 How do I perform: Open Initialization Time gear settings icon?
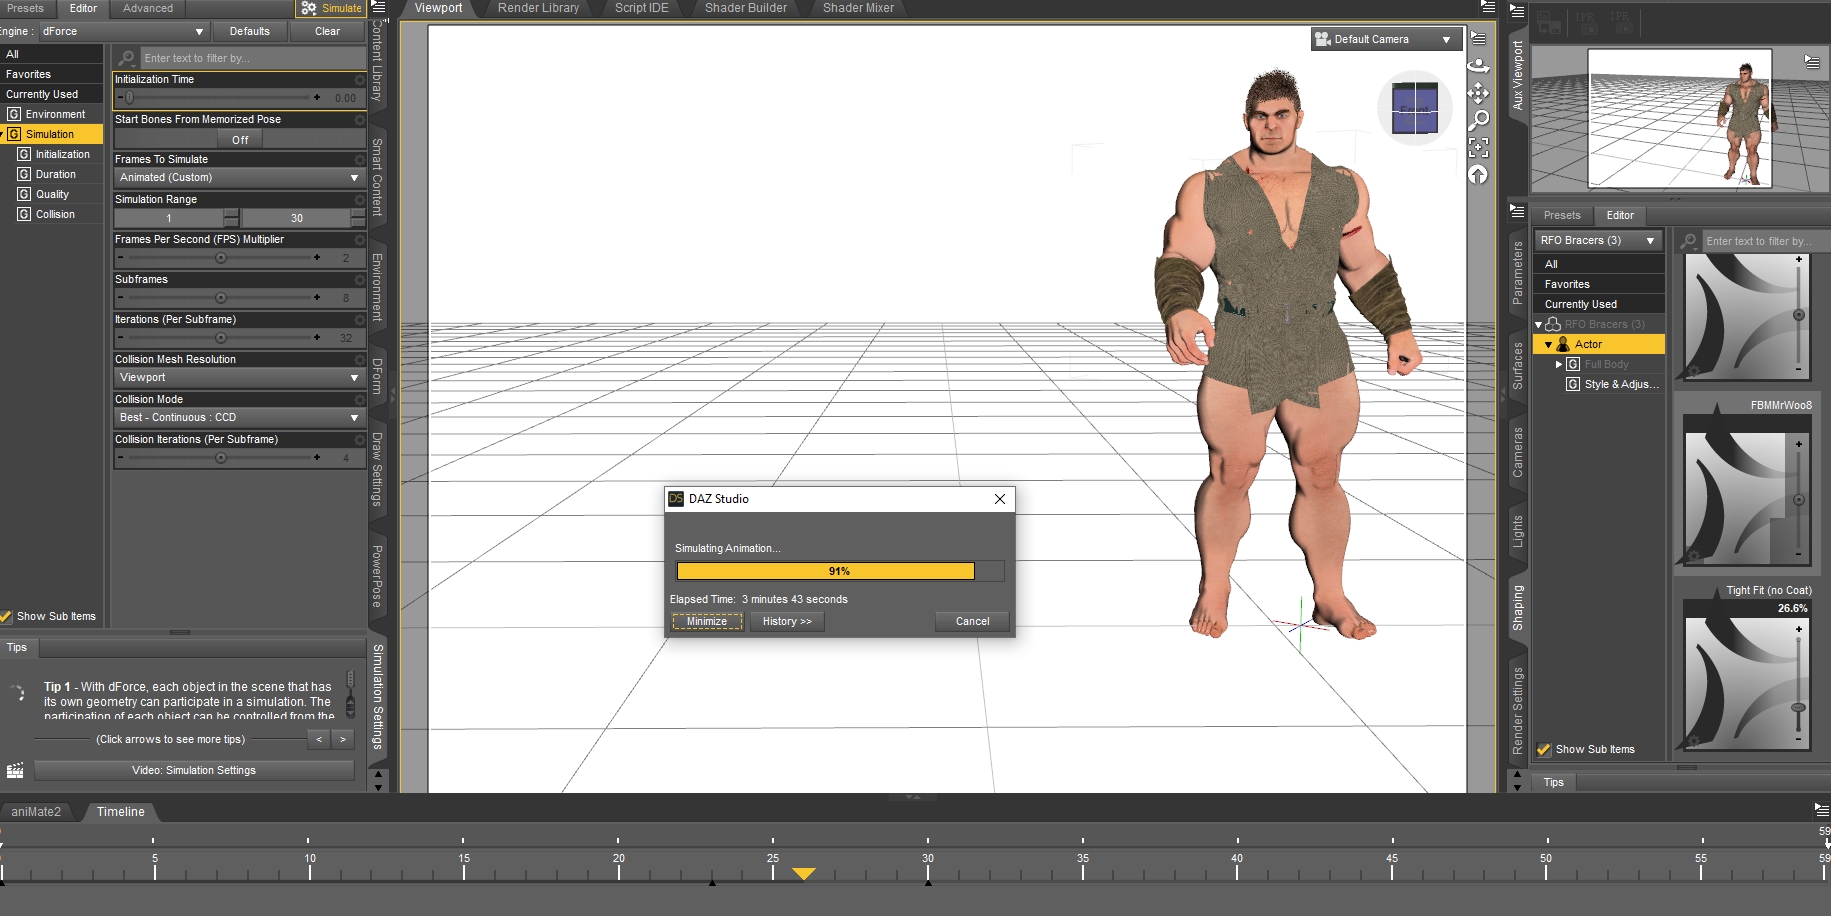[359, 80]
